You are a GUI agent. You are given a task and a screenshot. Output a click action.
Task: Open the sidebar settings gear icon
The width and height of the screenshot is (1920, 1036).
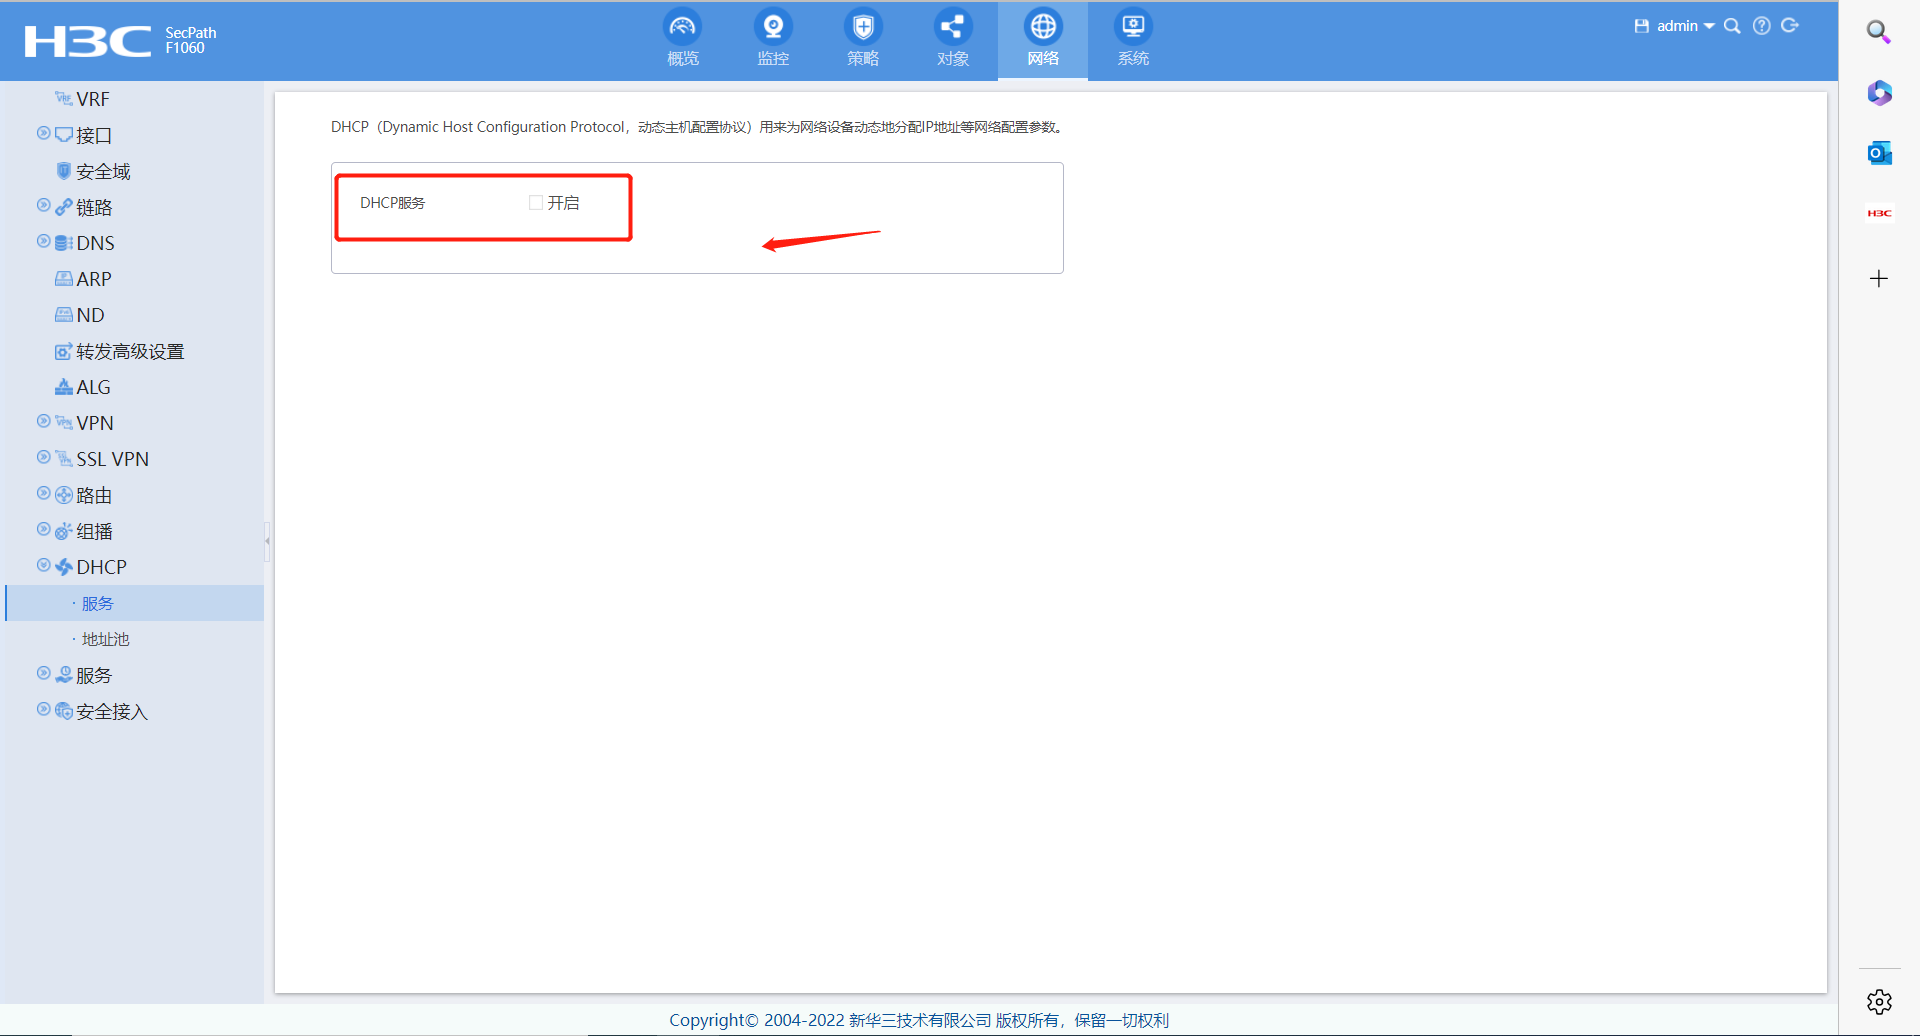click(1879, 1001)
